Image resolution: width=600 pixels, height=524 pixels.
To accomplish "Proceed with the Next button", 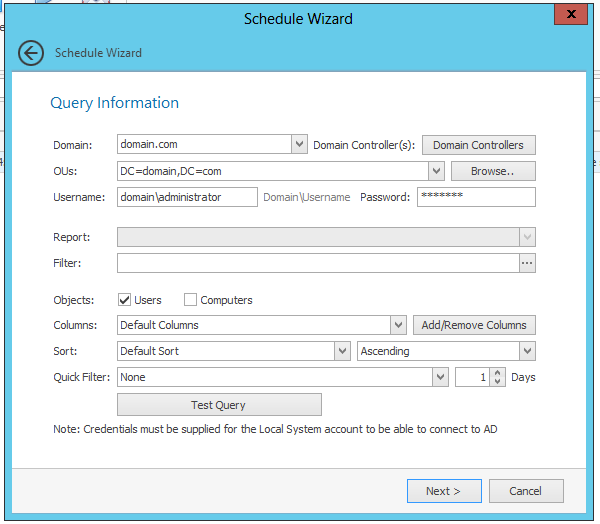I will pyautogui.click(x=444, y=491).
